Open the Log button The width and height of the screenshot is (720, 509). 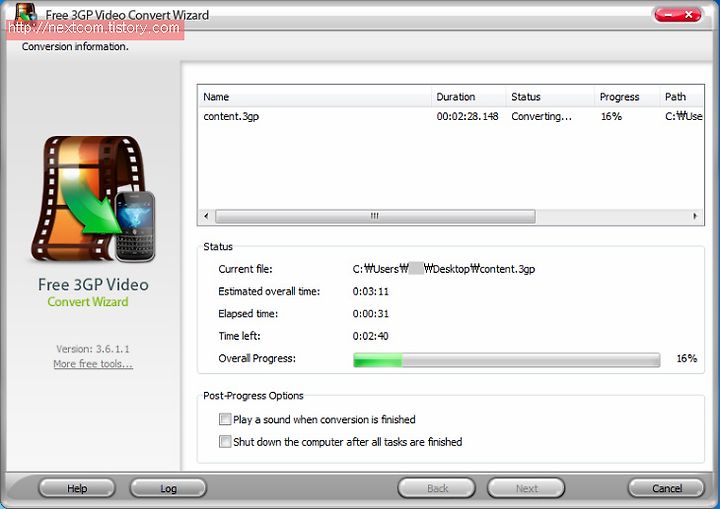click(168, 488)
